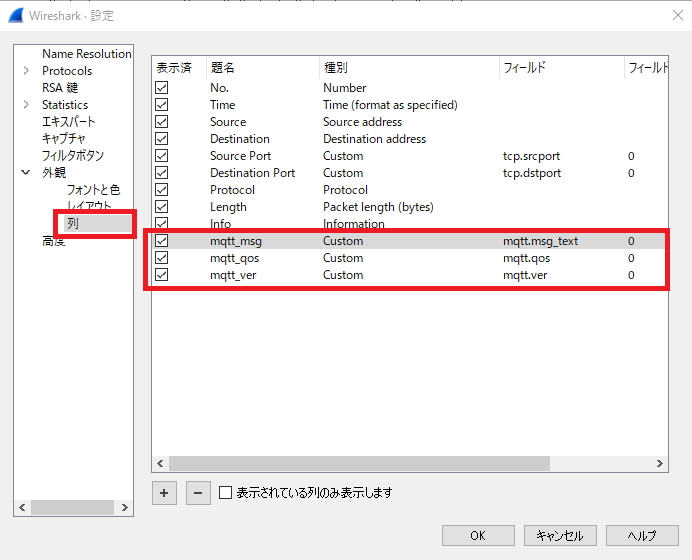Select the mqtt_ver title cell
Image resolution: width=692 pixels, height=560 pixels.
(x=233, y=275)
